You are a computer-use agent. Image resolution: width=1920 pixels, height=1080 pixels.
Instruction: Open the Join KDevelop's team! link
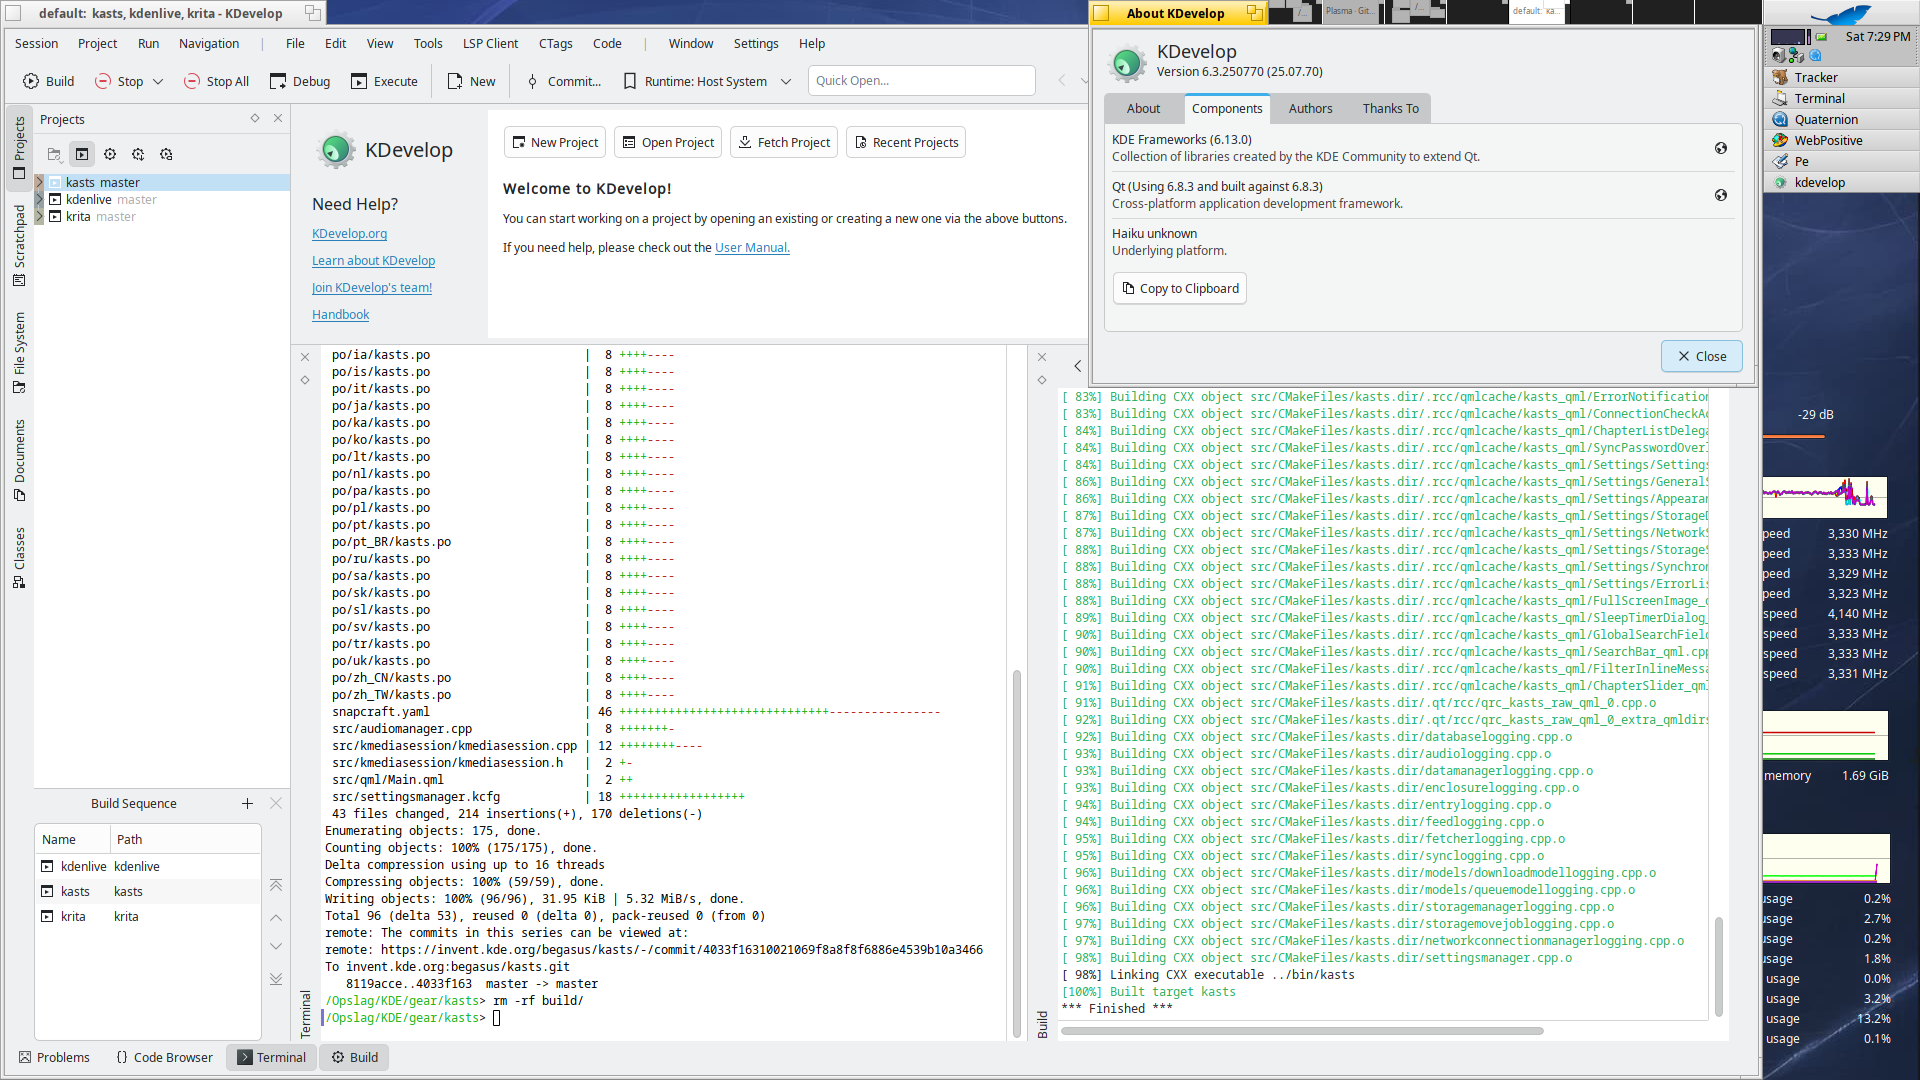(372, 287)
